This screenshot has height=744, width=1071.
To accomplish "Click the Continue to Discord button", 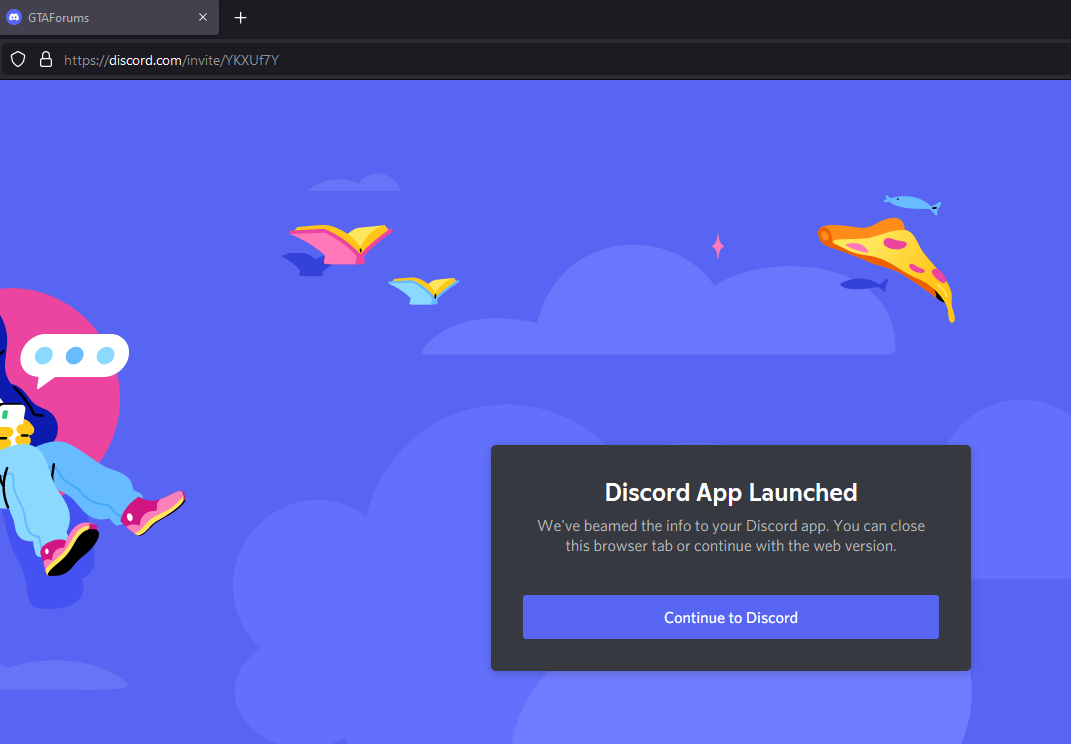I will pos(730,617).
